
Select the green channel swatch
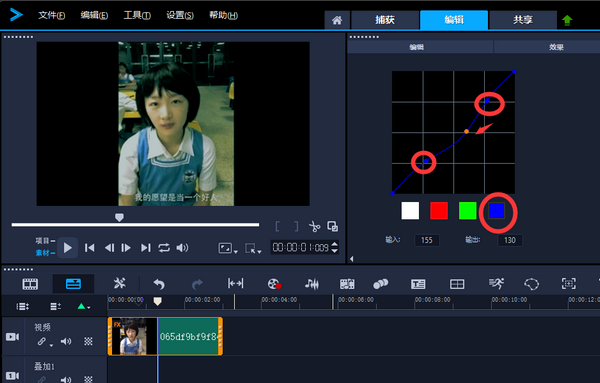click(x=468, y=210)
